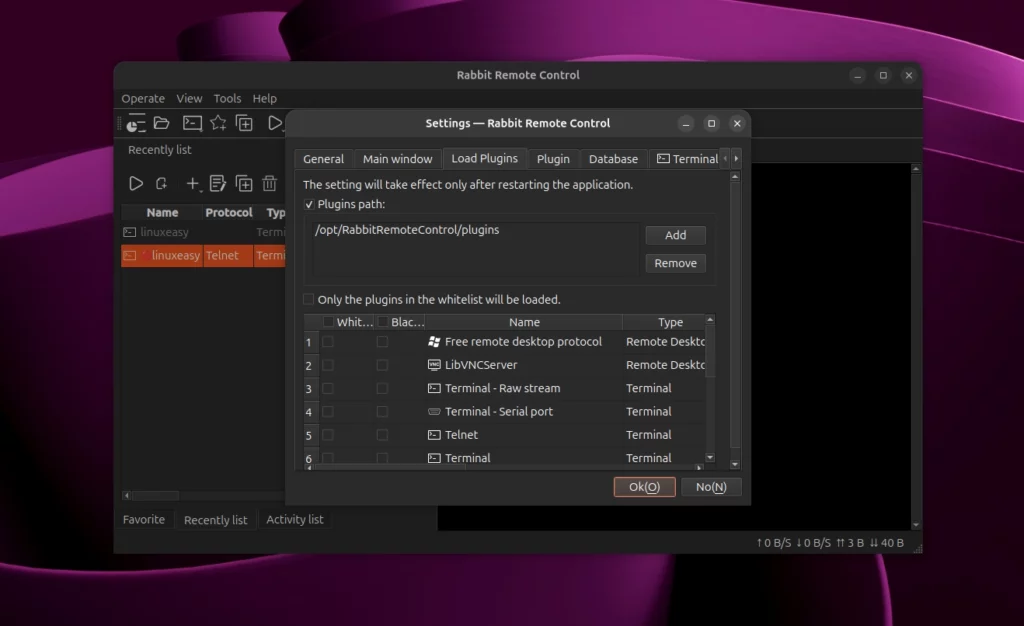Open the Database settings tab

coord(613,159)
